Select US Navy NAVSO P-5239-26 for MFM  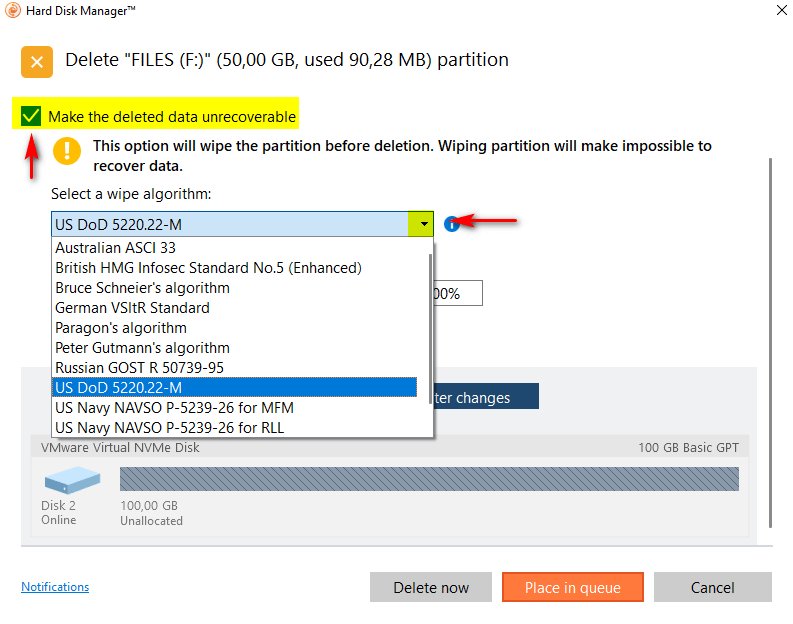[x=174, y=408]
